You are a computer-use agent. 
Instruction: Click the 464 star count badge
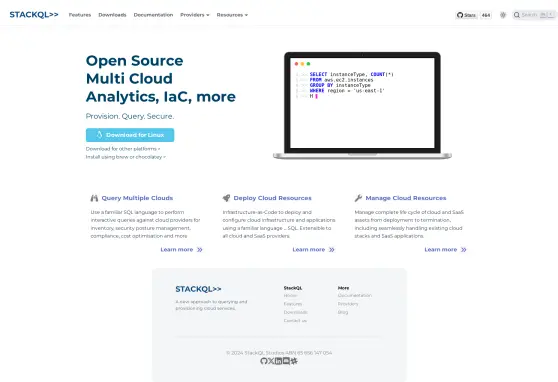pyautogui.click(x=486, y=15)
